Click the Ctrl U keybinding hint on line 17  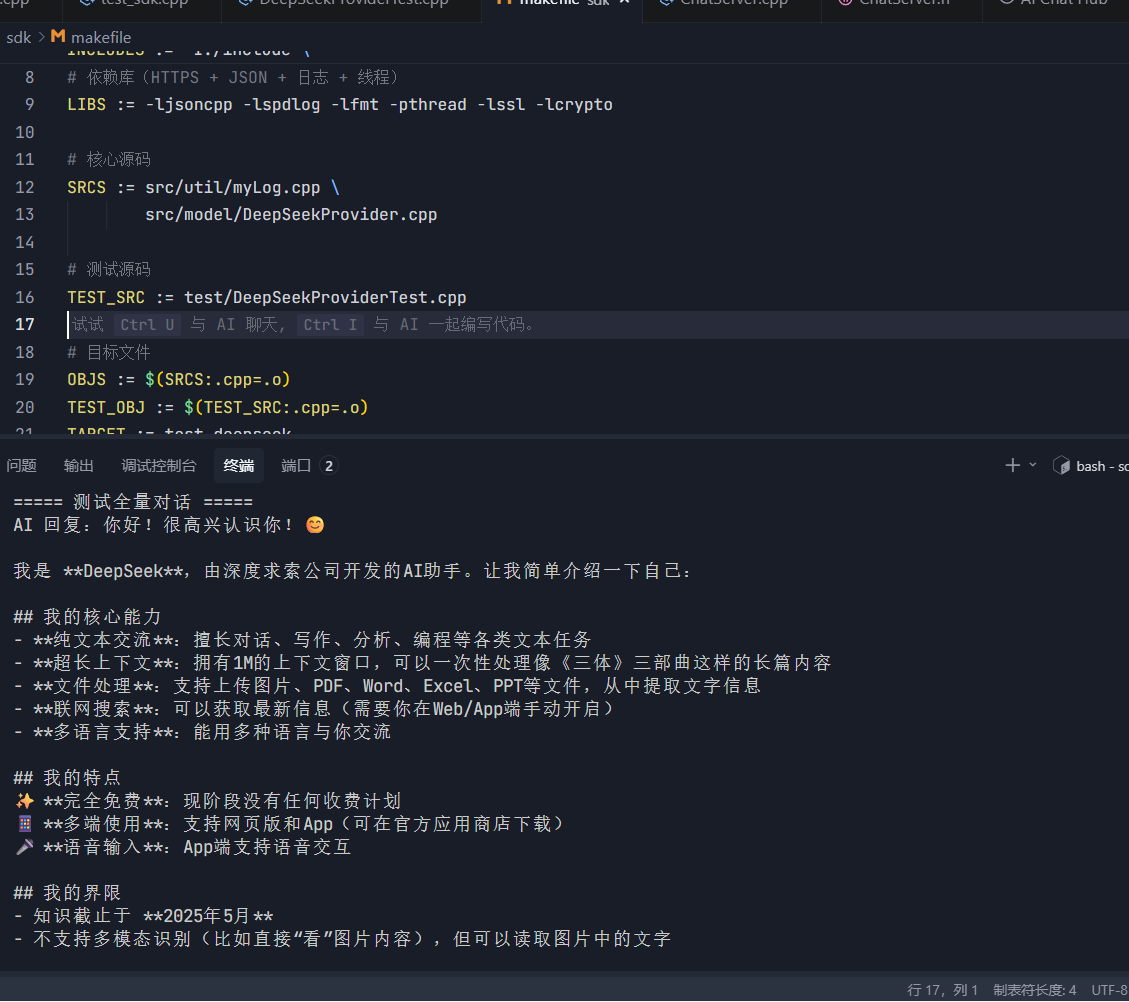pos(147,325)
